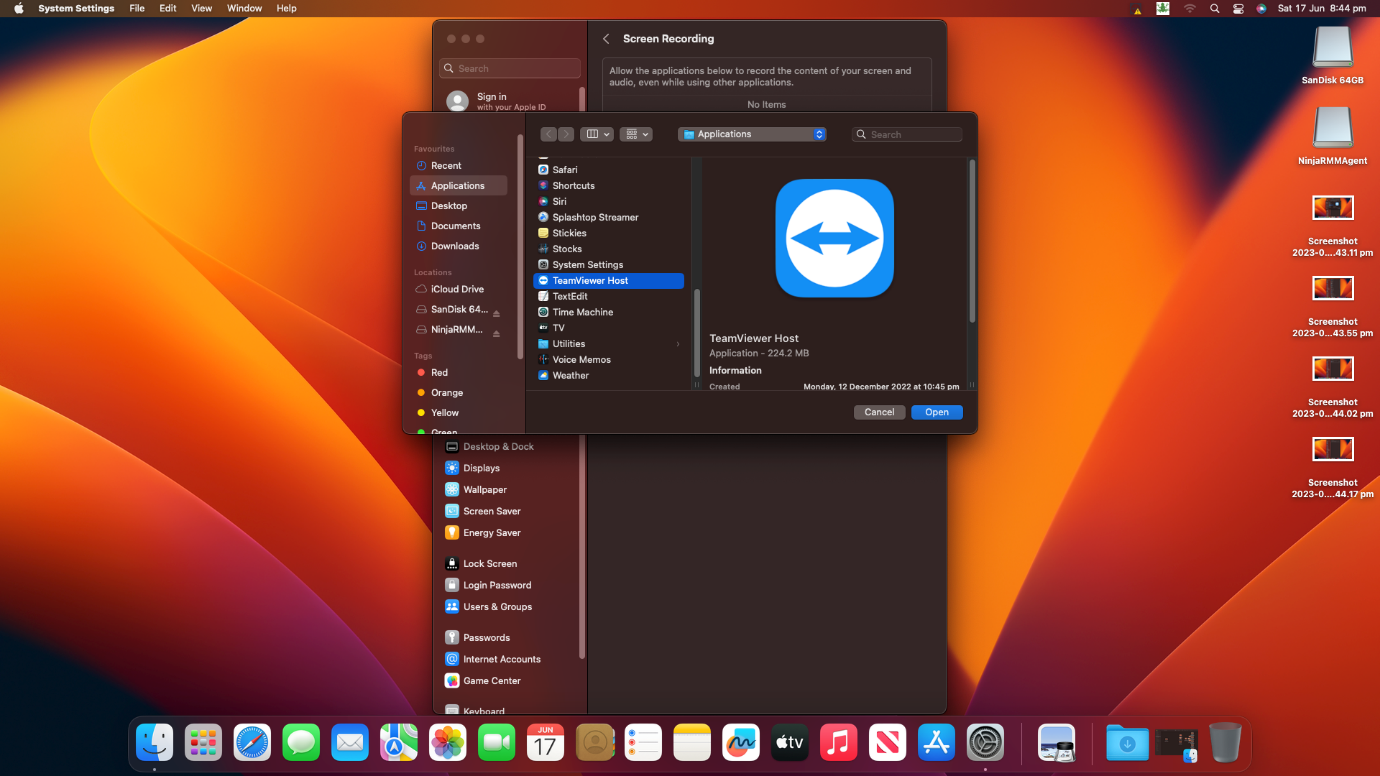The image size is (1380, 776).
Task: Go back from Screen Recording pane
Action: click(606, 39)
